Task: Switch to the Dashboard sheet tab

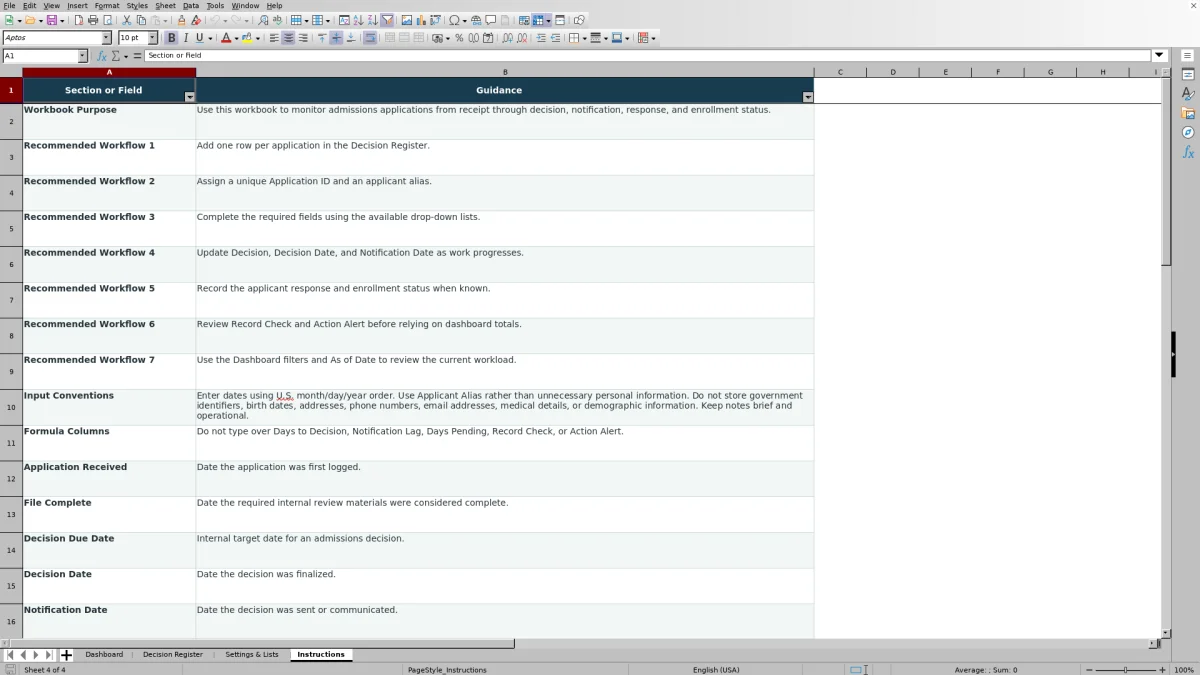Action: (104, 655)
